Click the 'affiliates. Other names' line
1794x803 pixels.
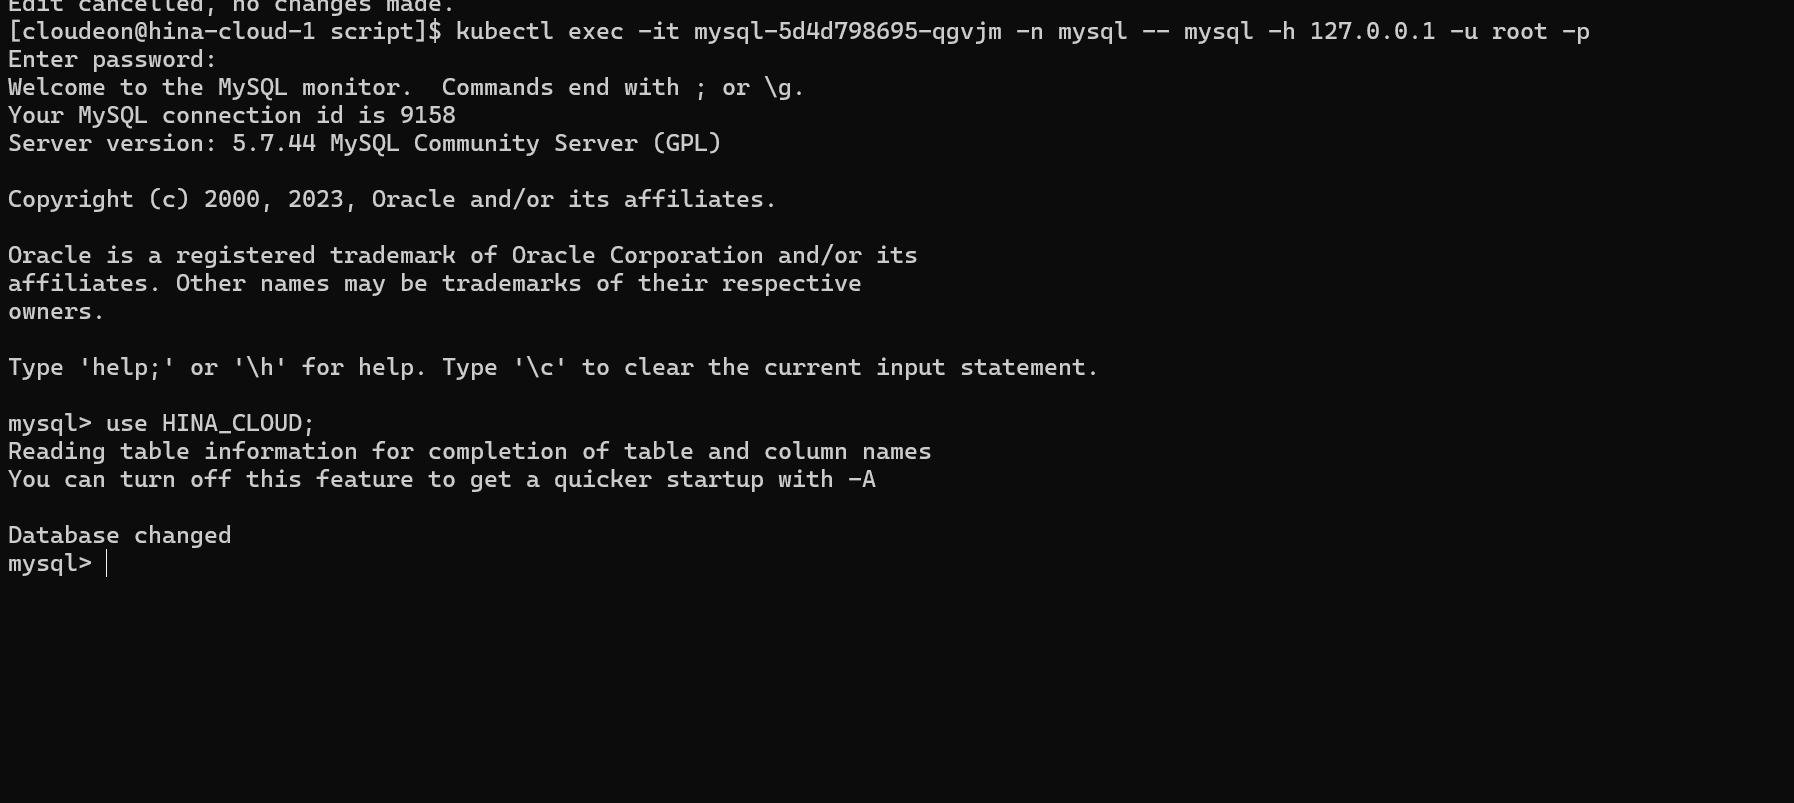click(434, 284)
